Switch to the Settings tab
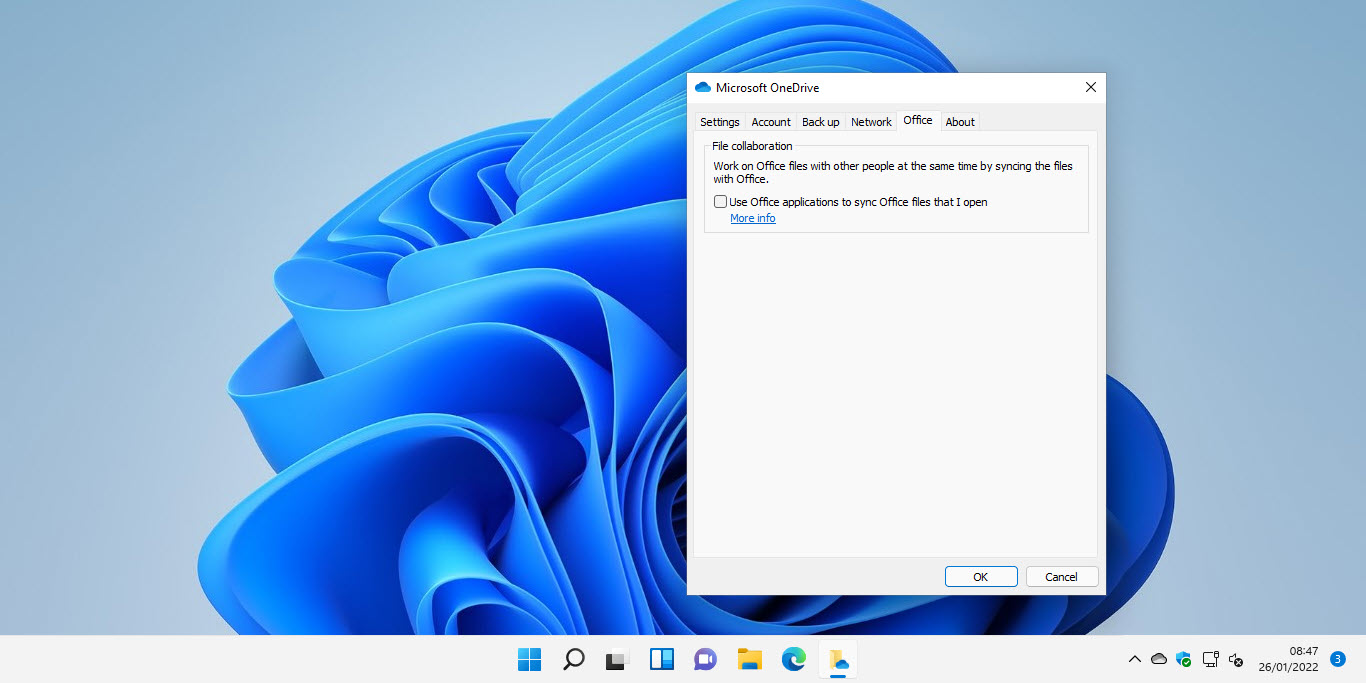Image resolution: width=1366 pixels, height=683 pixels. pyautogui.click(x=719, y=122)
